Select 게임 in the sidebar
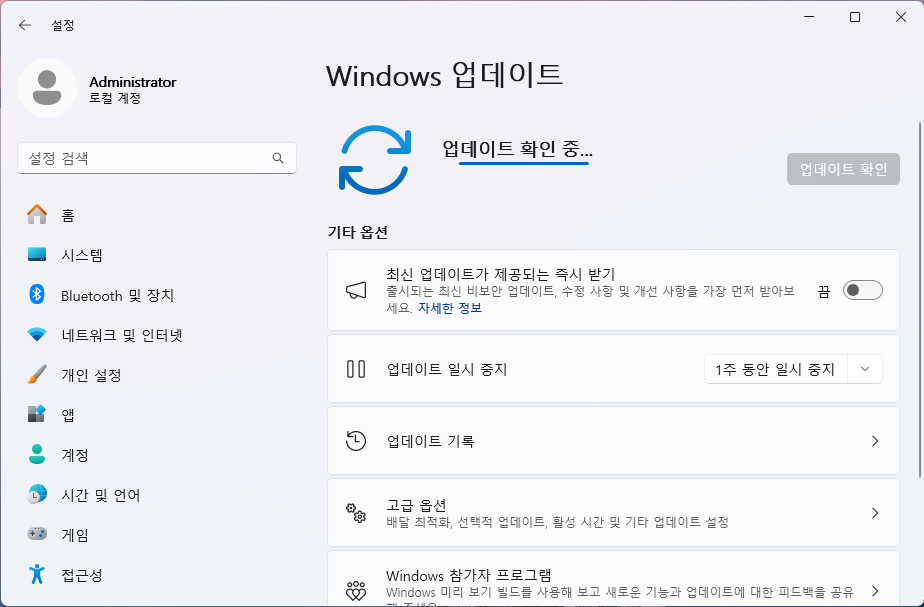The width and height of the screenshot is (924, 607). click(157, 535)
